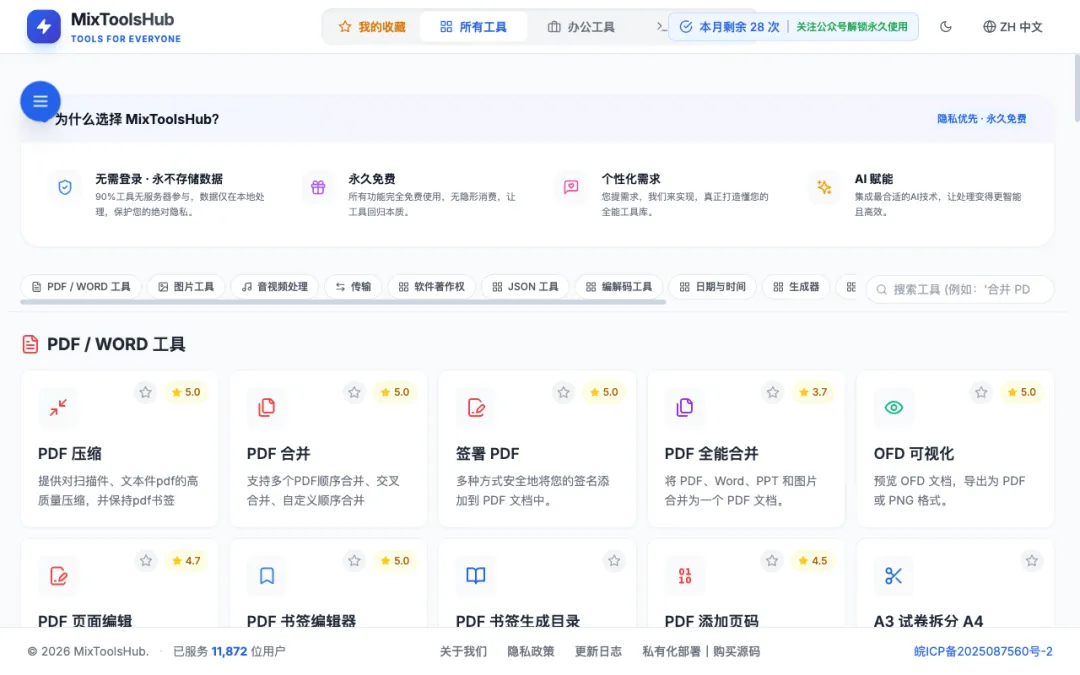This screenshot has width=1080, height=675.
Task: Open PDF 添加页码 binary icon
Action: (x=685, y=575)
